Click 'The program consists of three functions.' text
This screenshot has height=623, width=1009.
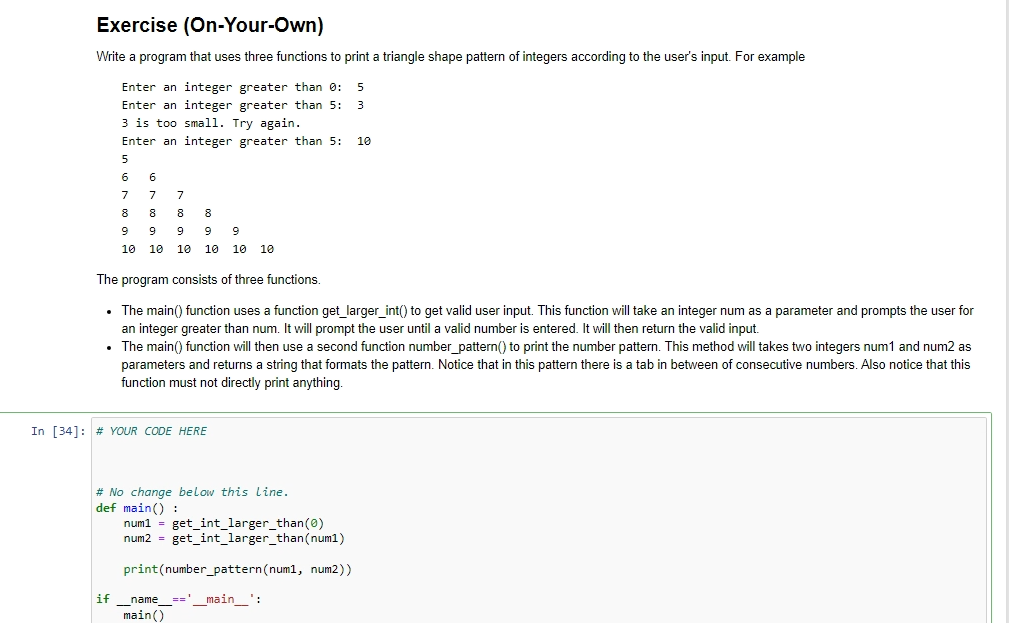[x=208, y=280]
